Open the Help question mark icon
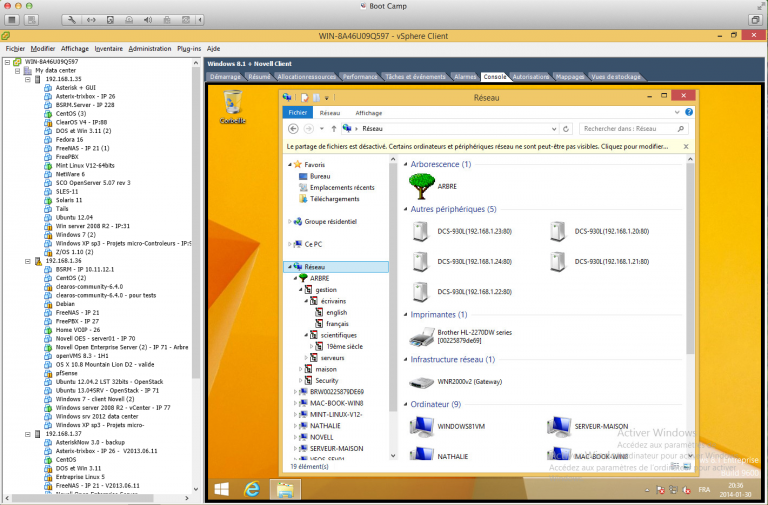768x505 pixels. 689,112
